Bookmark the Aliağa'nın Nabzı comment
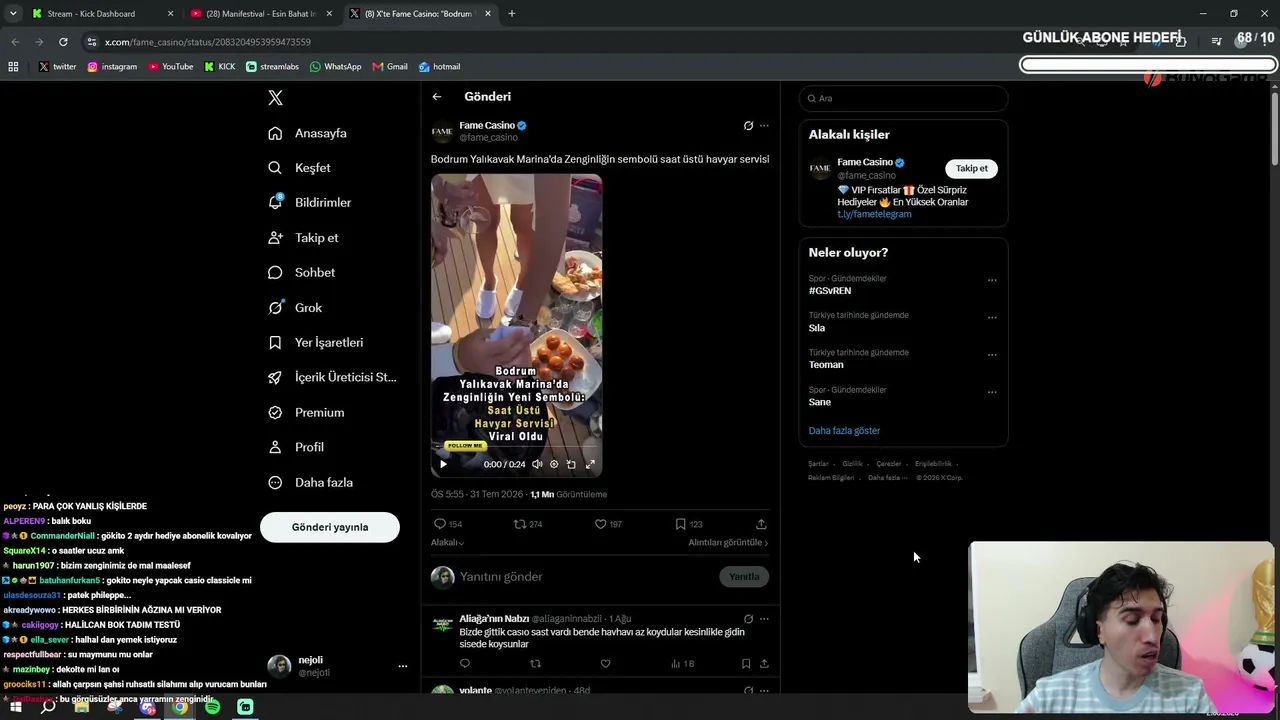1280x720 pixels. click(x=746, y=664)
